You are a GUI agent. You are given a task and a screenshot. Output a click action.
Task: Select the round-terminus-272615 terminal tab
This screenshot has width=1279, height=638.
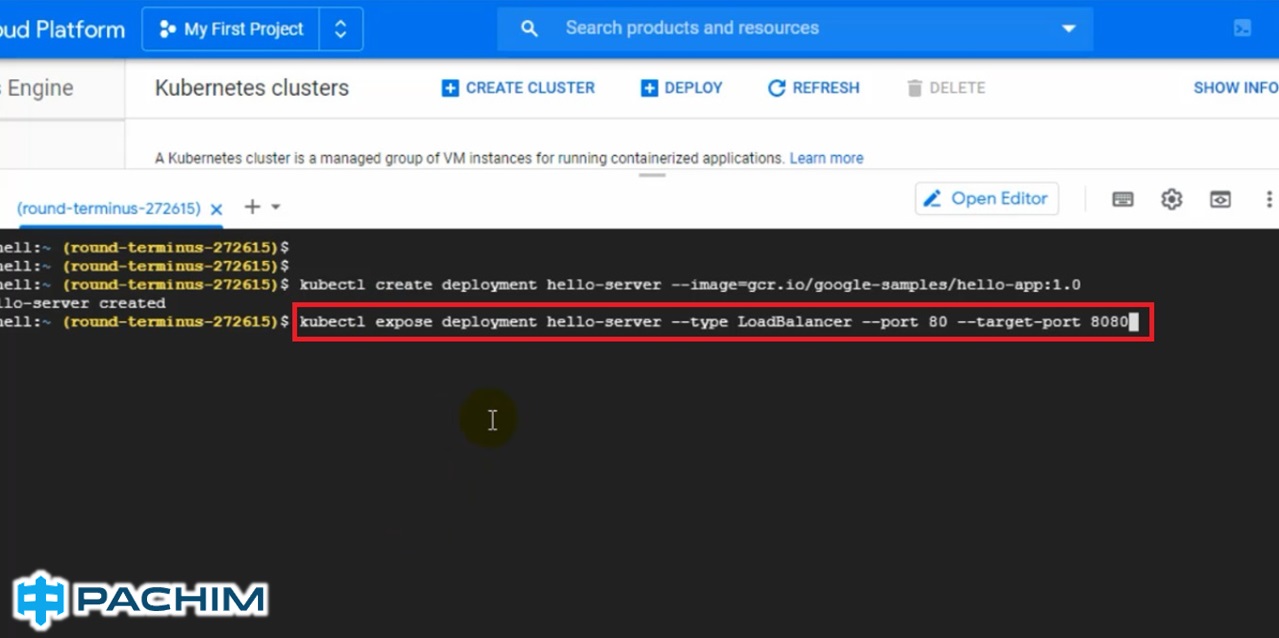pos(109,208)
